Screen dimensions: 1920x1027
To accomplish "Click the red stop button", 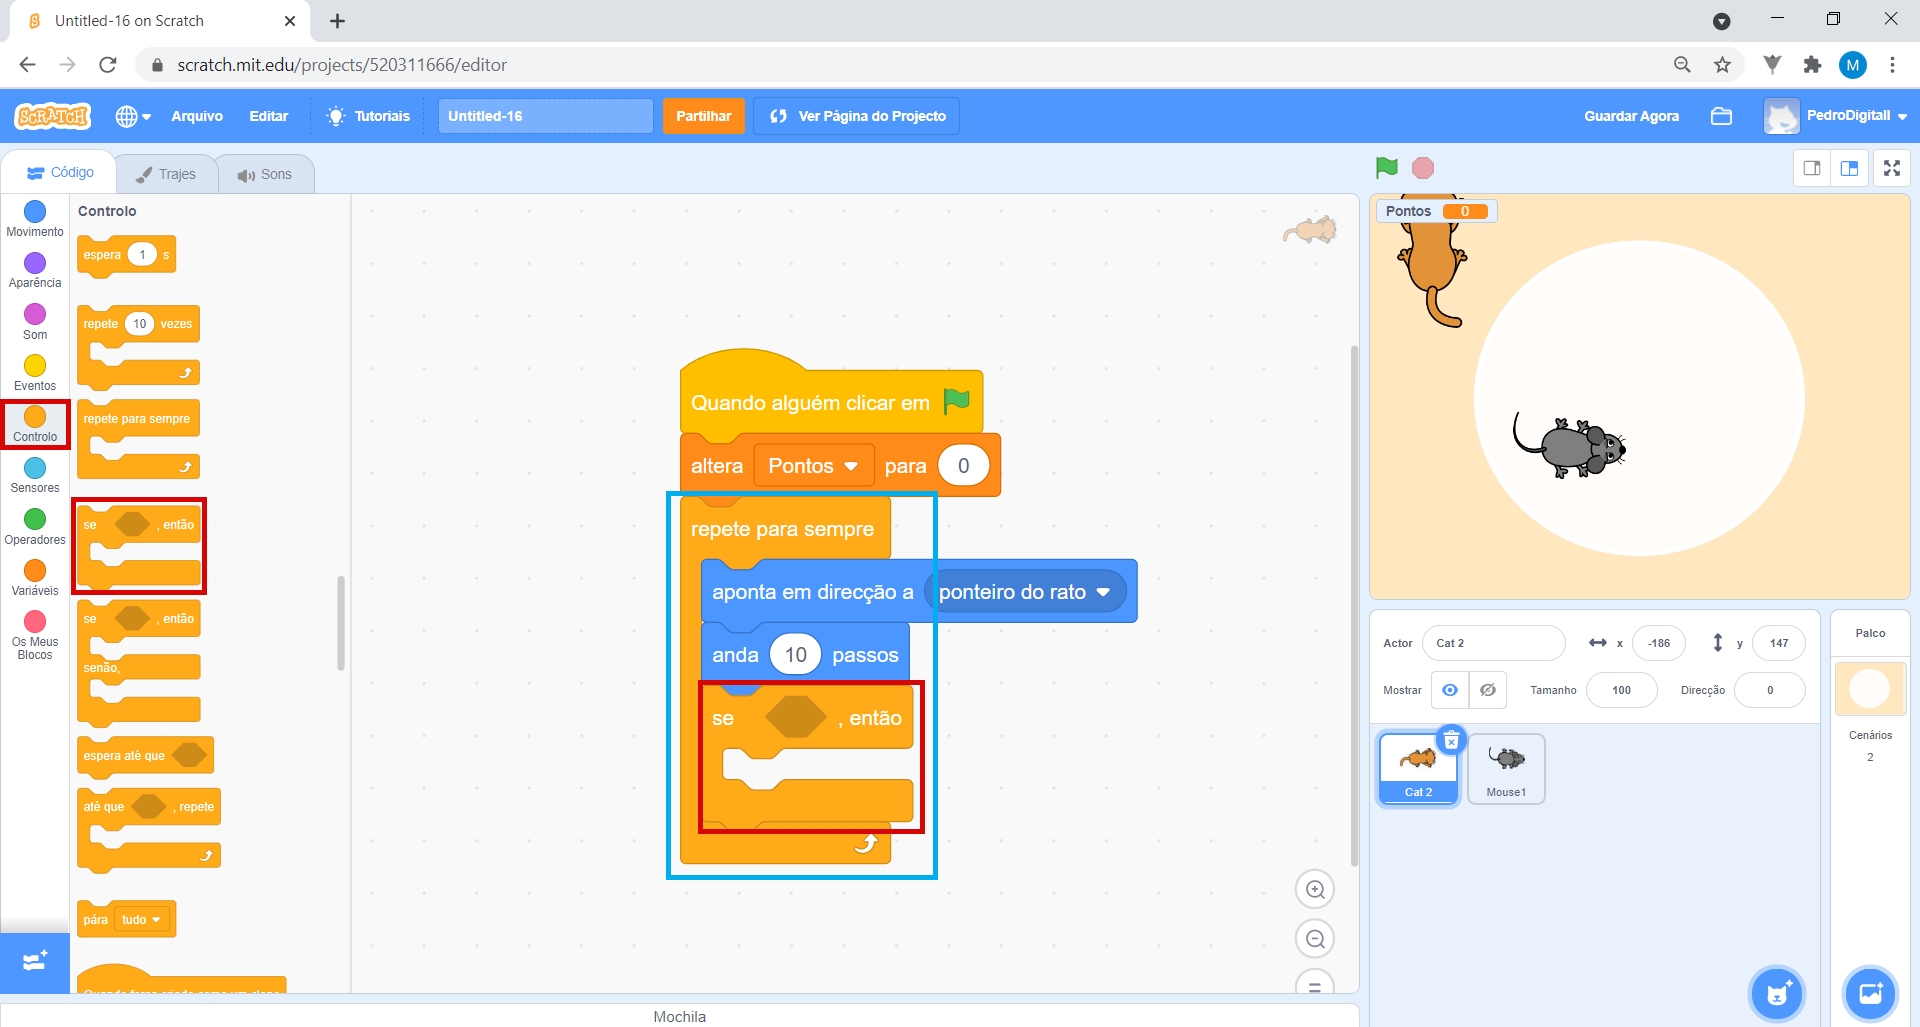I will [x=1423, y=168].
